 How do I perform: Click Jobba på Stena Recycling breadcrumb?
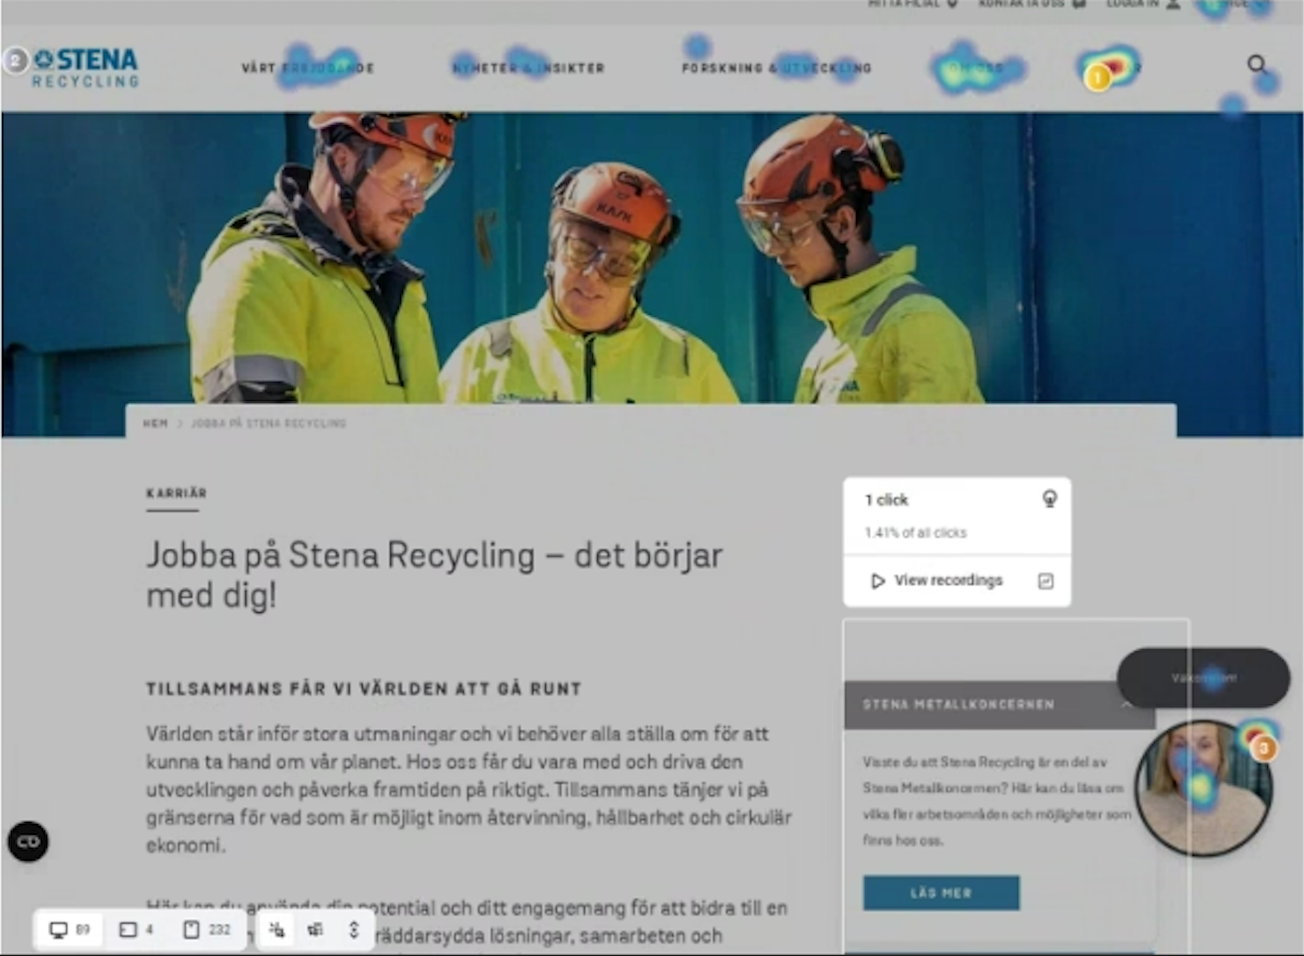coord(268,423)
